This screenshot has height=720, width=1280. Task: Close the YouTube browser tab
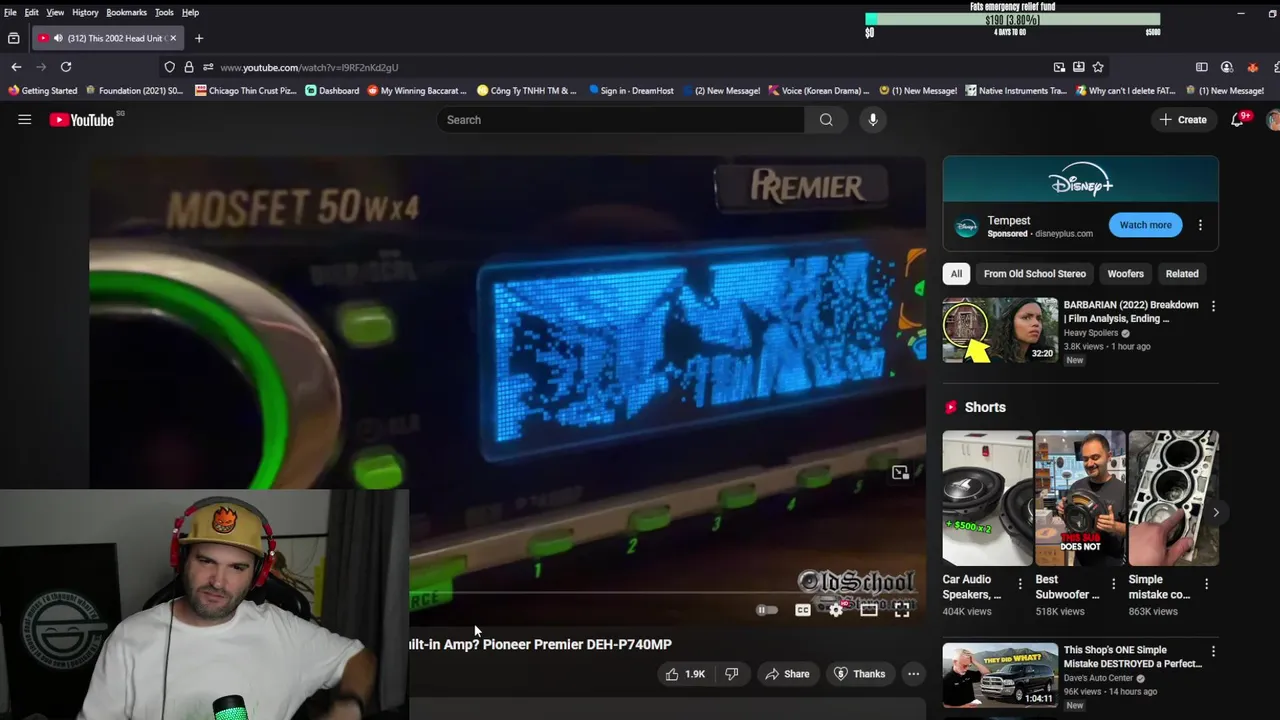coord(173,38)
